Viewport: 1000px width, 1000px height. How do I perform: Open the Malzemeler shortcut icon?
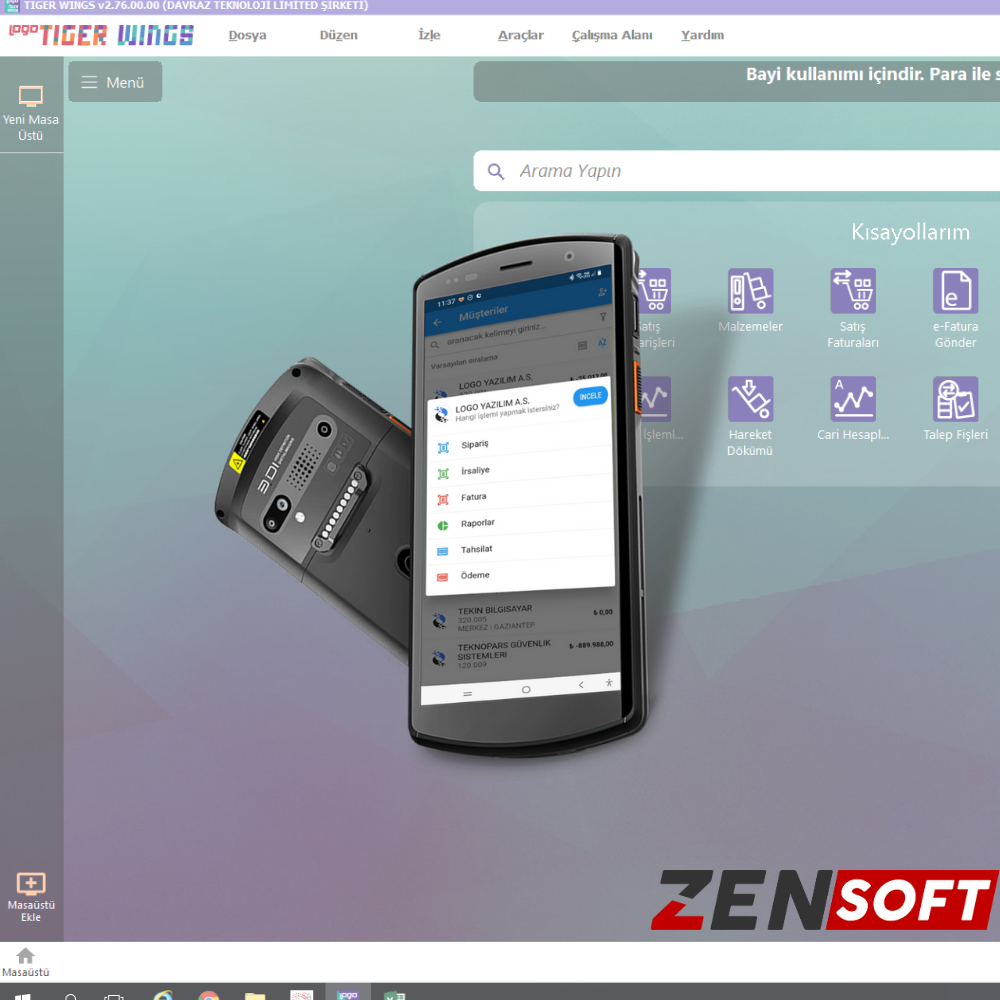[750, 291]
